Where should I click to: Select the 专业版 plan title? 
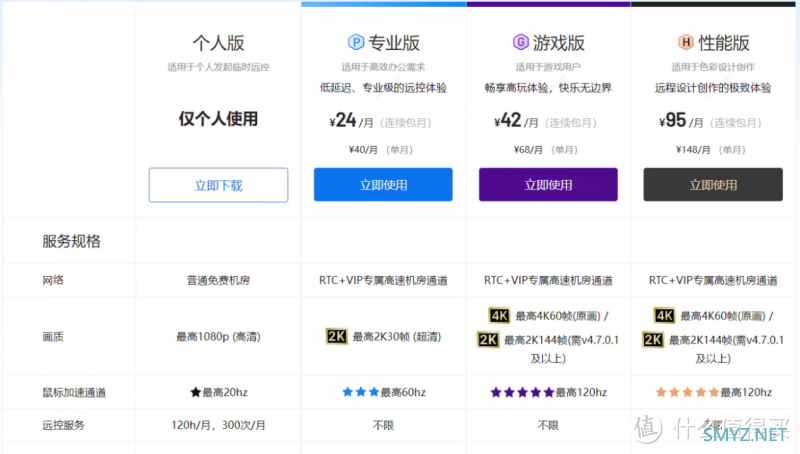pyautogui.click(x=394, y=43)
